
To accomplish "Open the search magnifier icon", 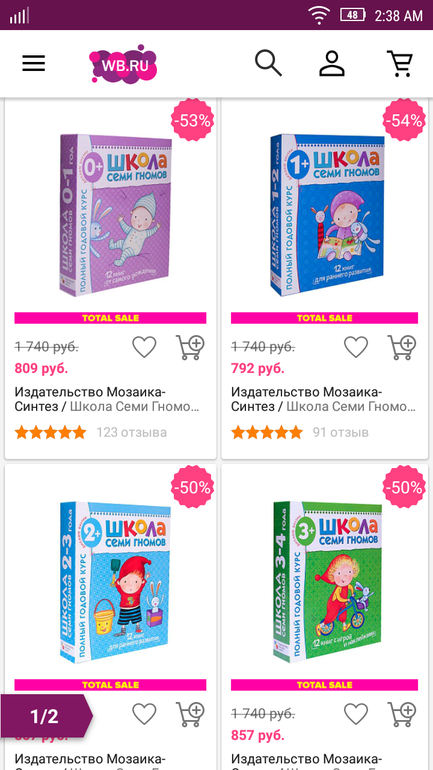I will click(x=269, y=63).
